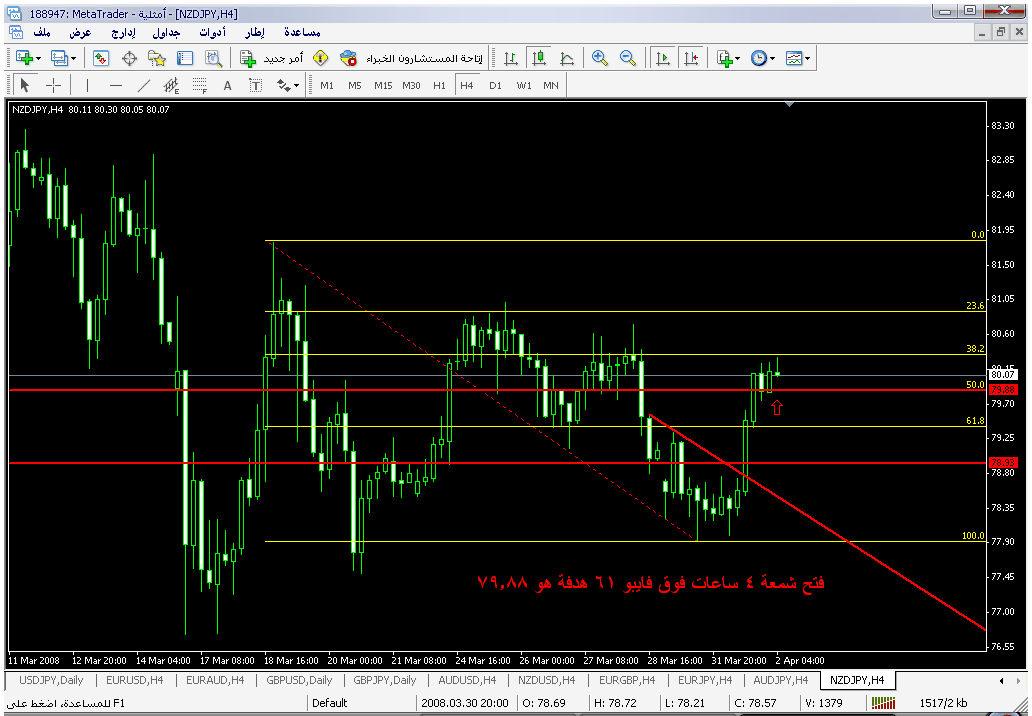Zoom out the chart with minus magnifier
The height and width of the screenshot is (716, 1032).
click(628, 58)
